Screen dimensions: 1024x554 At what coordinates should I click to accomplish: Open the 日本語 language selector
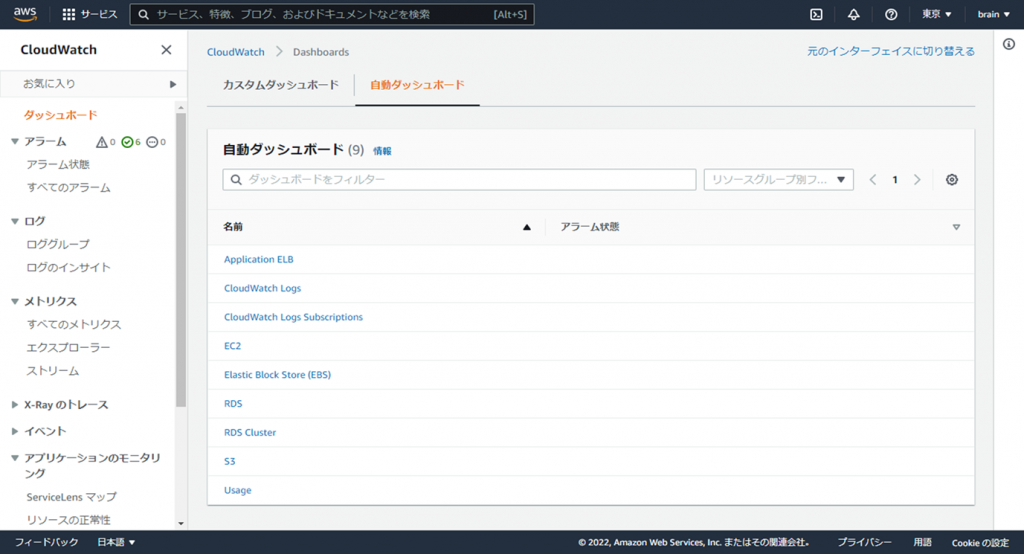[x=116, y=542]
